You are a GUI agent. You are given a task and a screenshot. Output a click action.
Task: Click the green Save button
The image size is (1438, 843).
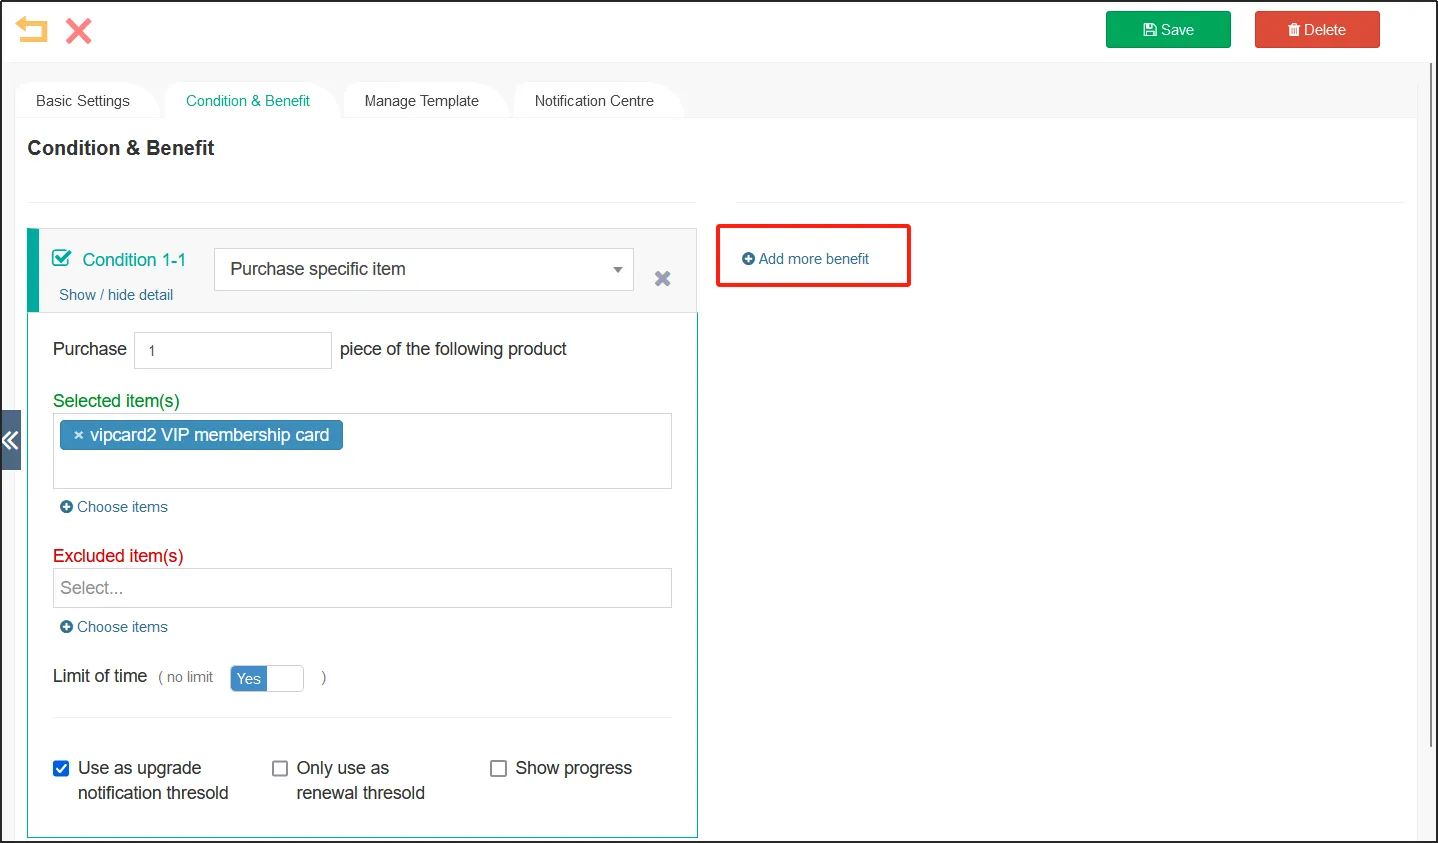click(1167, 30)
